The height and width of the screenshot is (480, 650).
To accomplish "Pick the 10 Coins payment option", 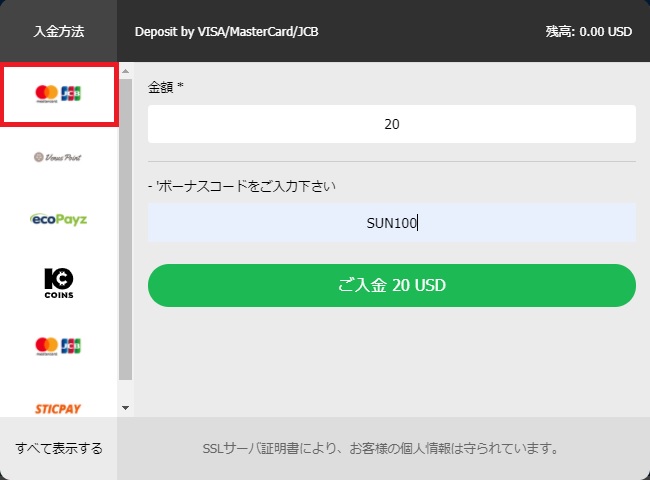I will tap(58, 283).
